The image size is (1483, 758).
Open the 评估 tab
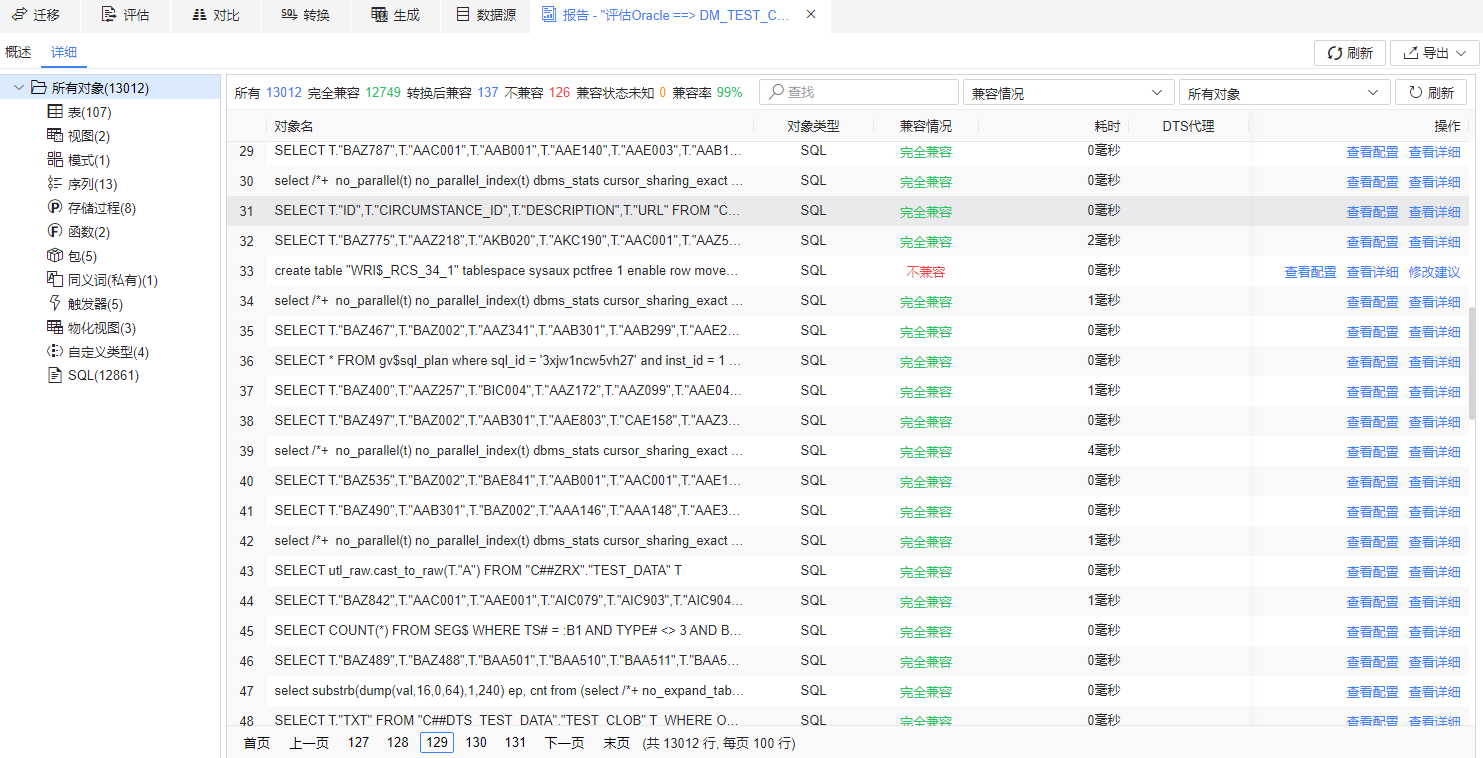(x=125, y=15)
